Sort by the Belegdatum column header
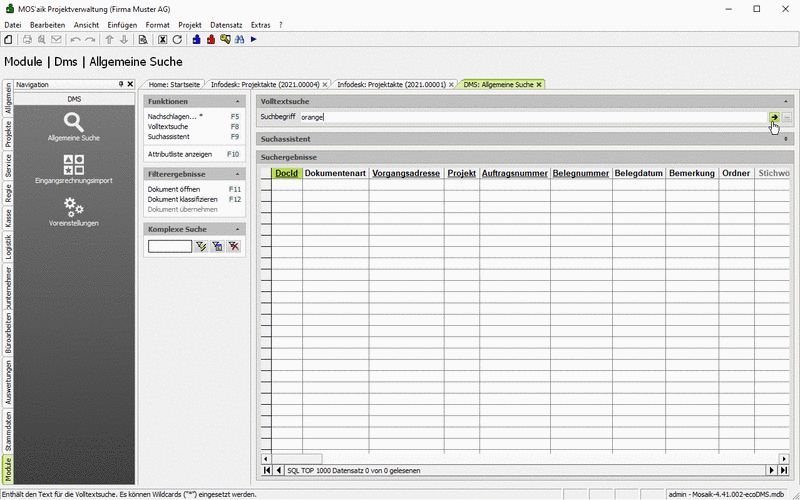This screenshot has height=500, width=800. point(639,173)
